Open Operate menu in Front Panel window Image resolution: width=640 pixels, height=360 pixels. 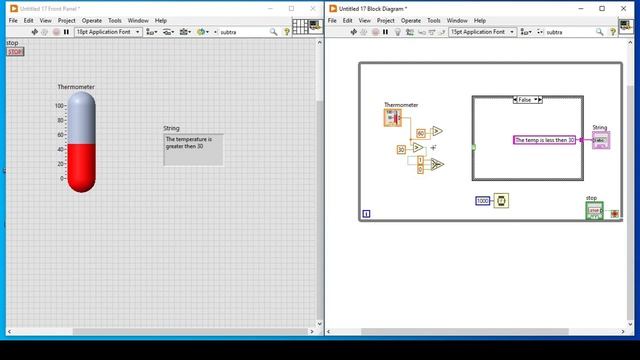(x=91, y=20)
